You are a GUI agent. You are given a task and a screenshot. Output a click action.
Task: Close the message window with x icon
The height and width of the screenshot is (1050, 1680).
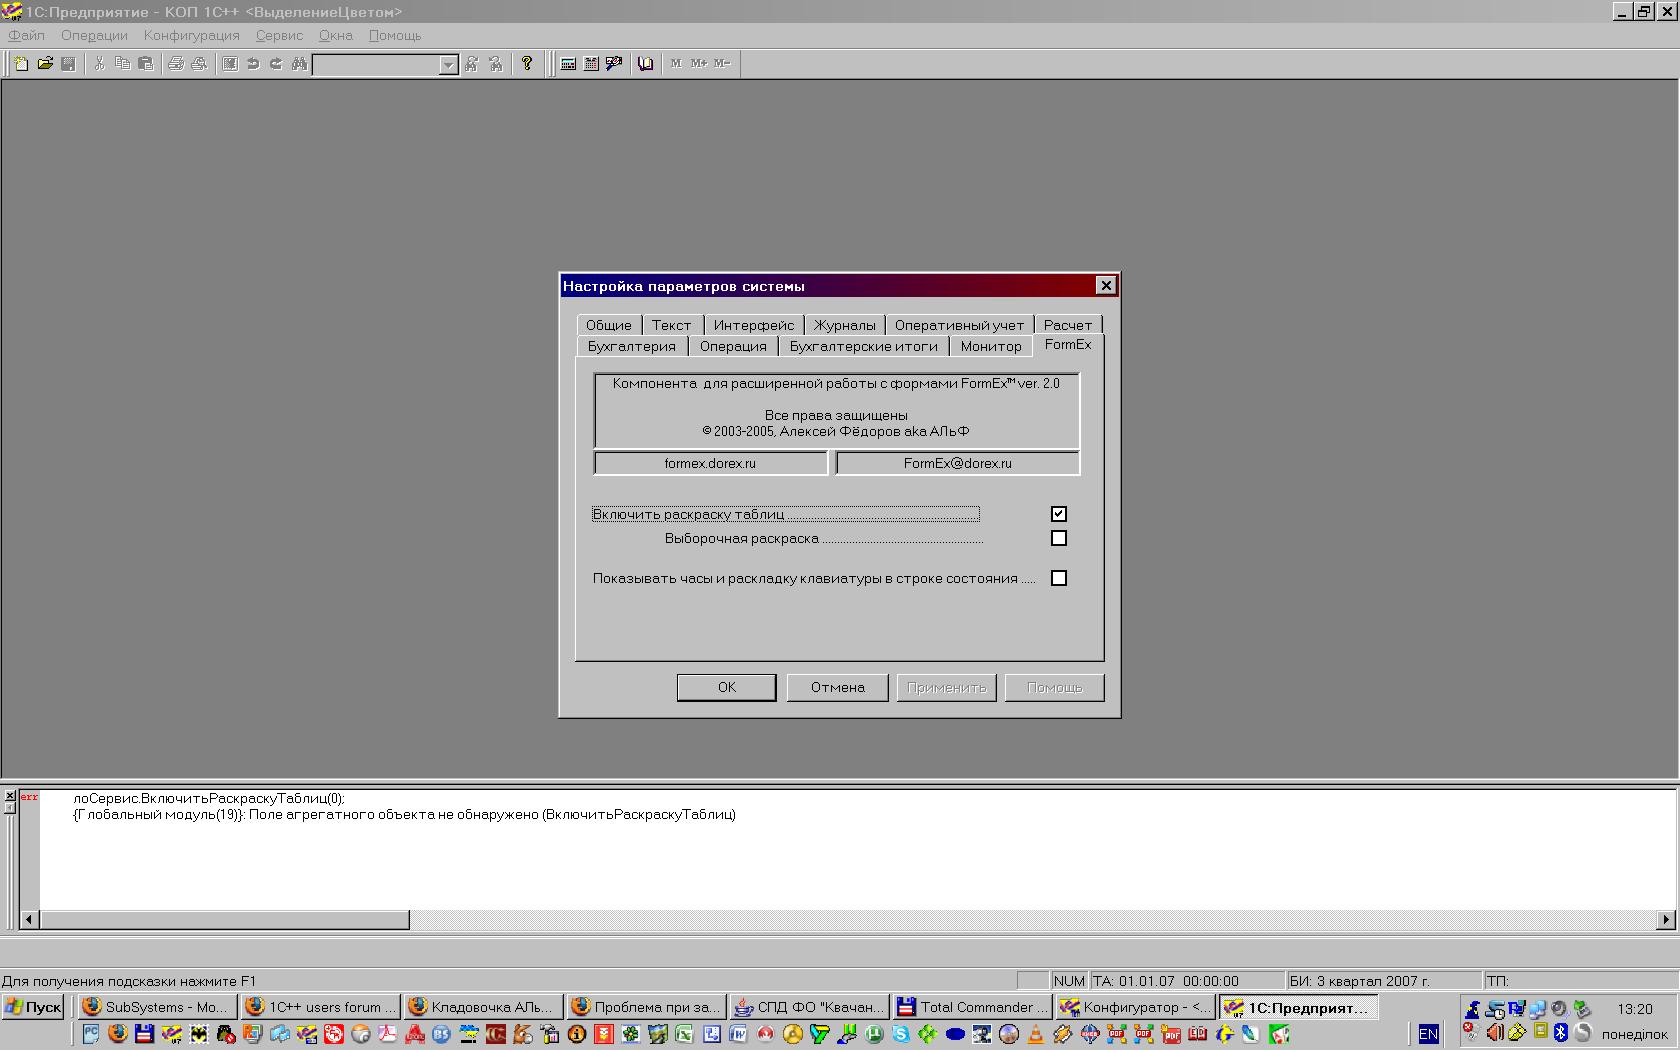point(9,796)
